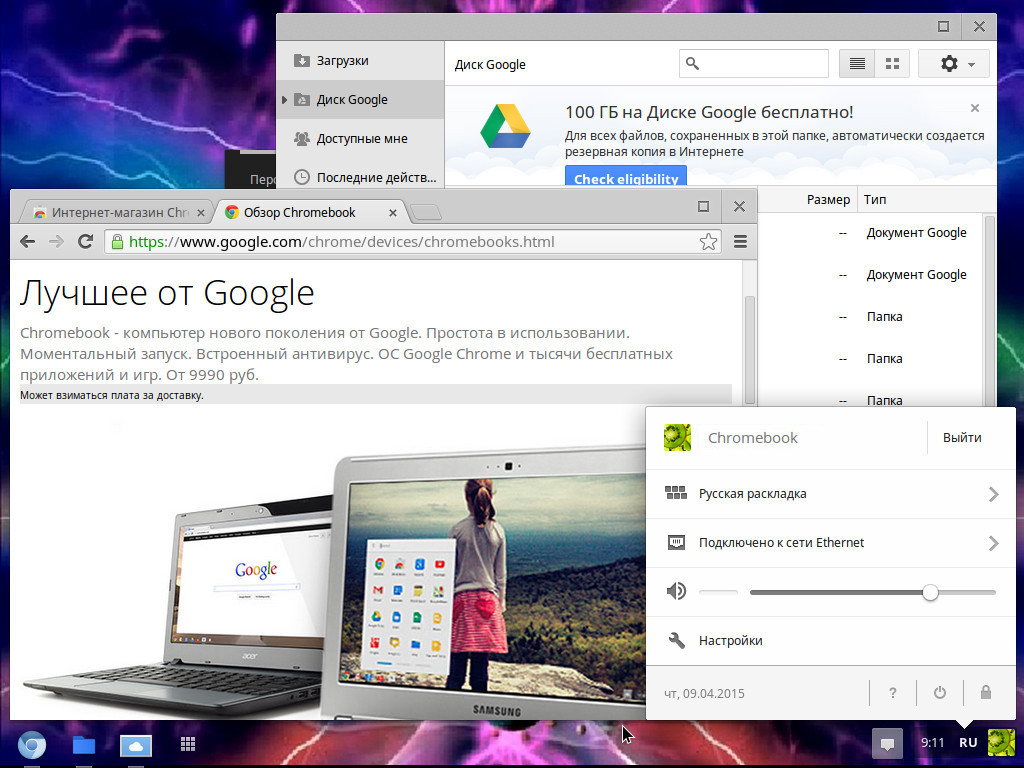The width and height of the screenshot is (1024, 768).
Task: Open the cloud app icon on shelf
Action: 136,745
